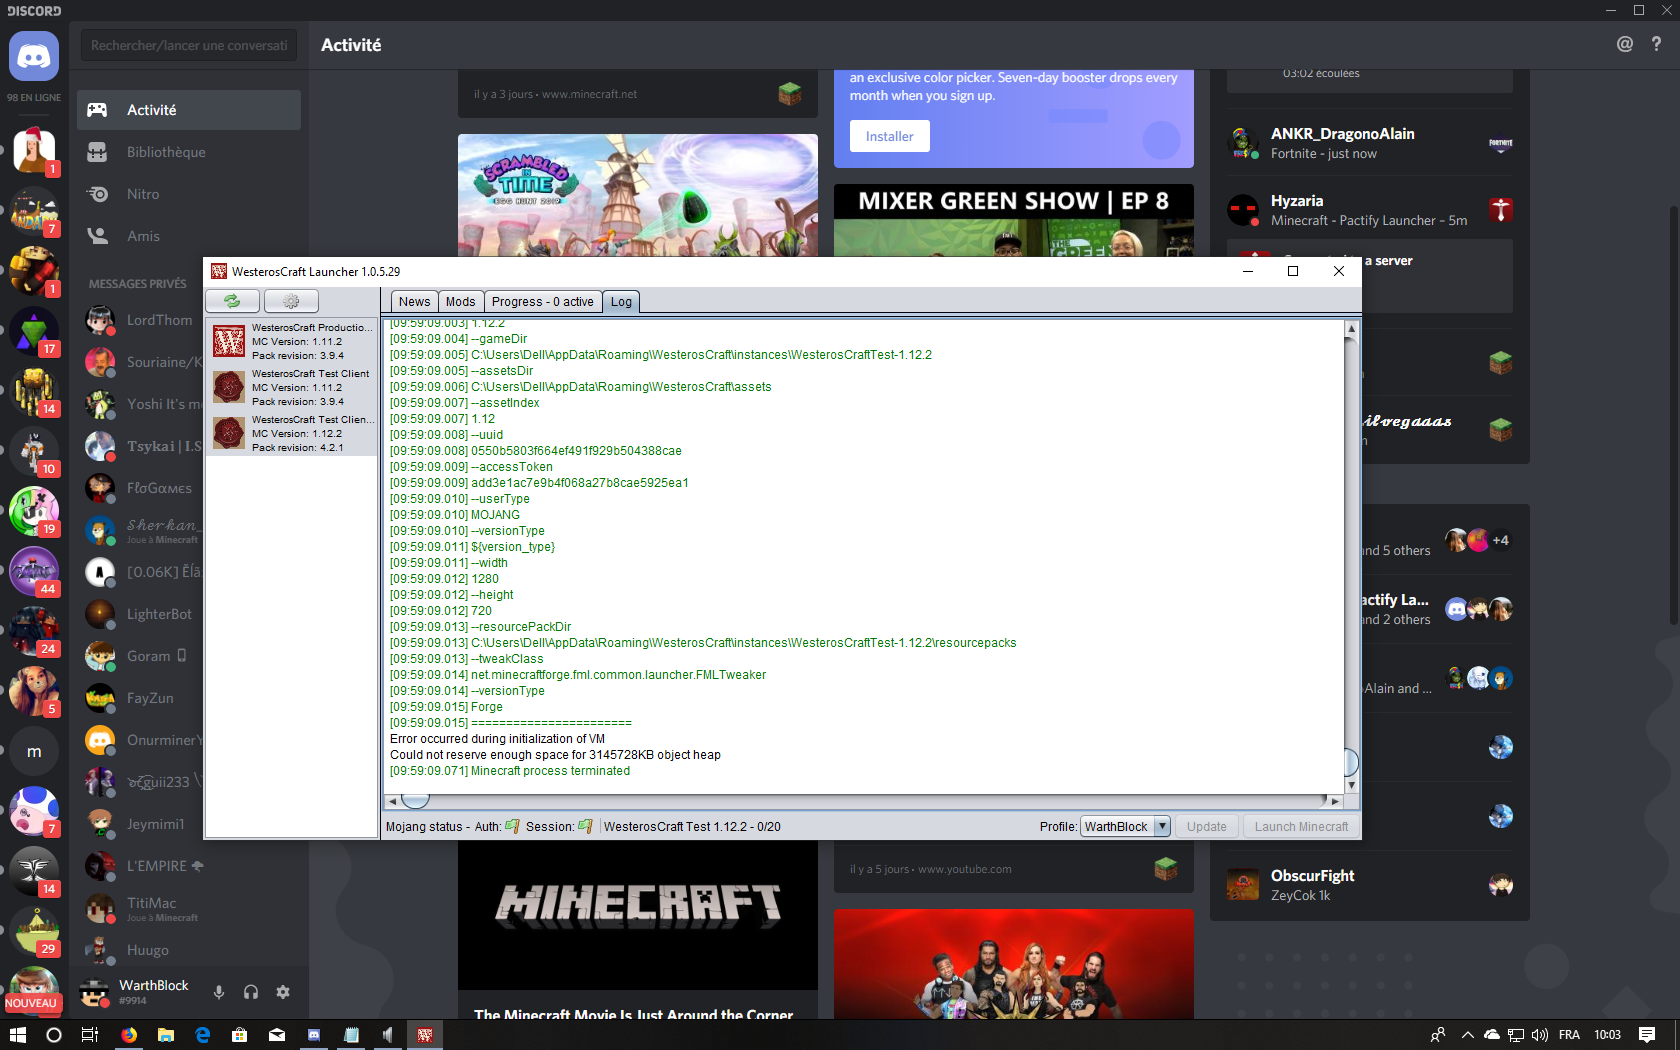Go to Amis in Discord sidebar
This screenshot has width=1680, height=1050.
pos(189,236)
